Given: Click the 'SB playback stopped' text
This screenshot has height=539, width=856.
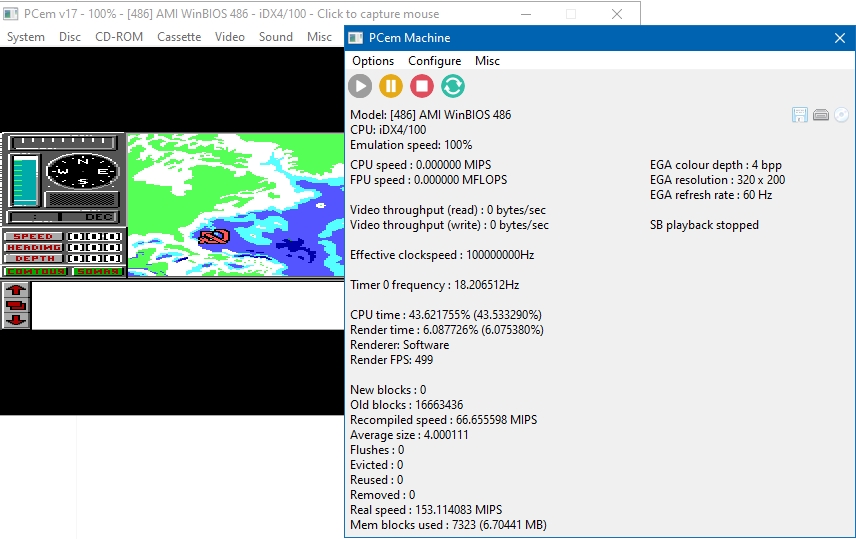Looking at the screenshot, I should pos(704,225).
